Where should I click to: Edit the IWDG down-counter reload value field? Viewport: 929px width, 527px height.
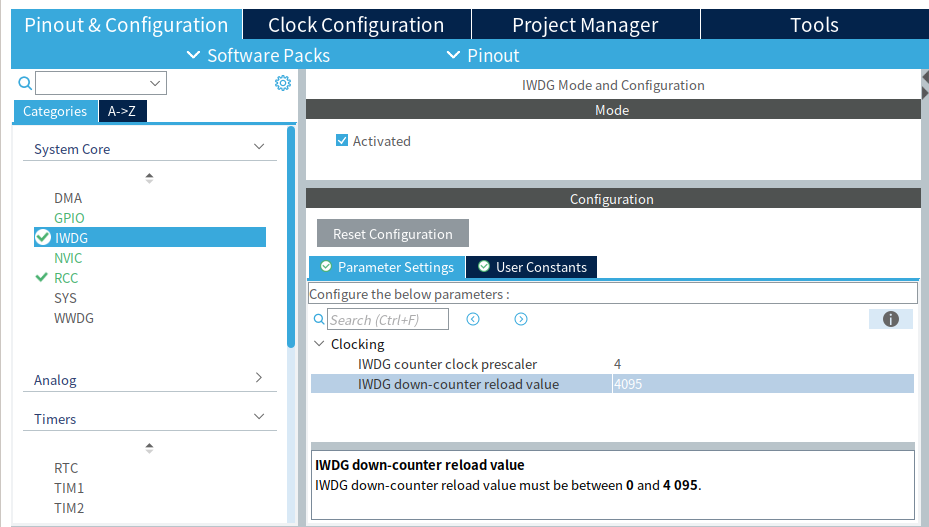(x=760, y=384)
